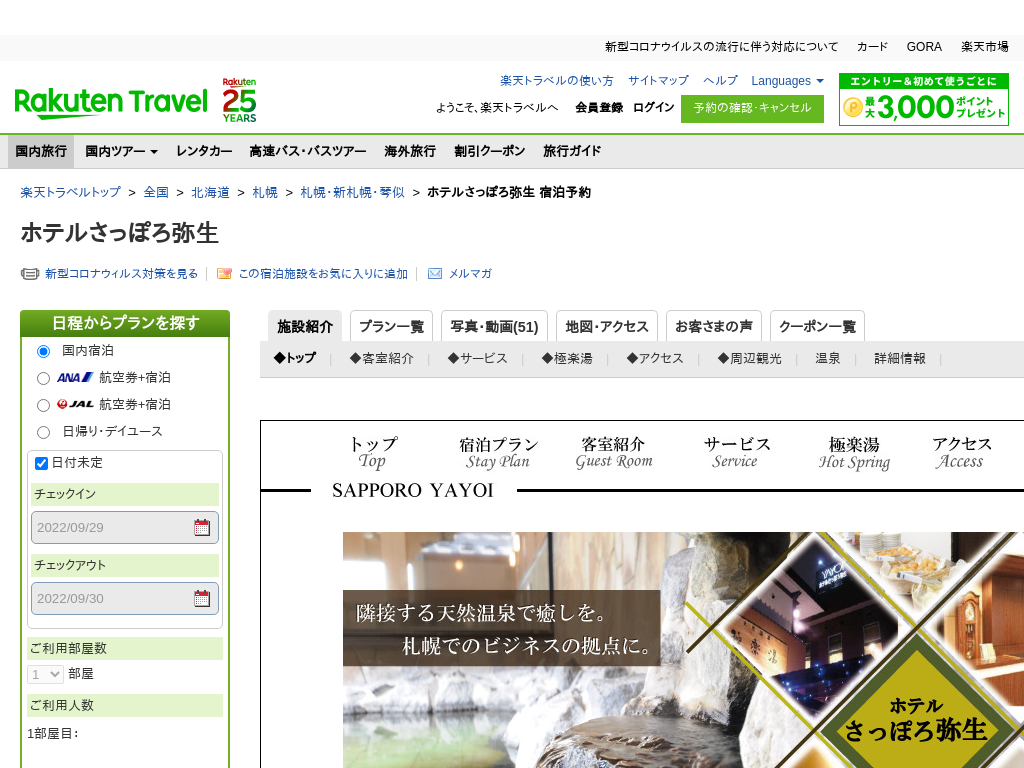
Task: Select レンタカー in the main navigation
Action: pos(204,151)
